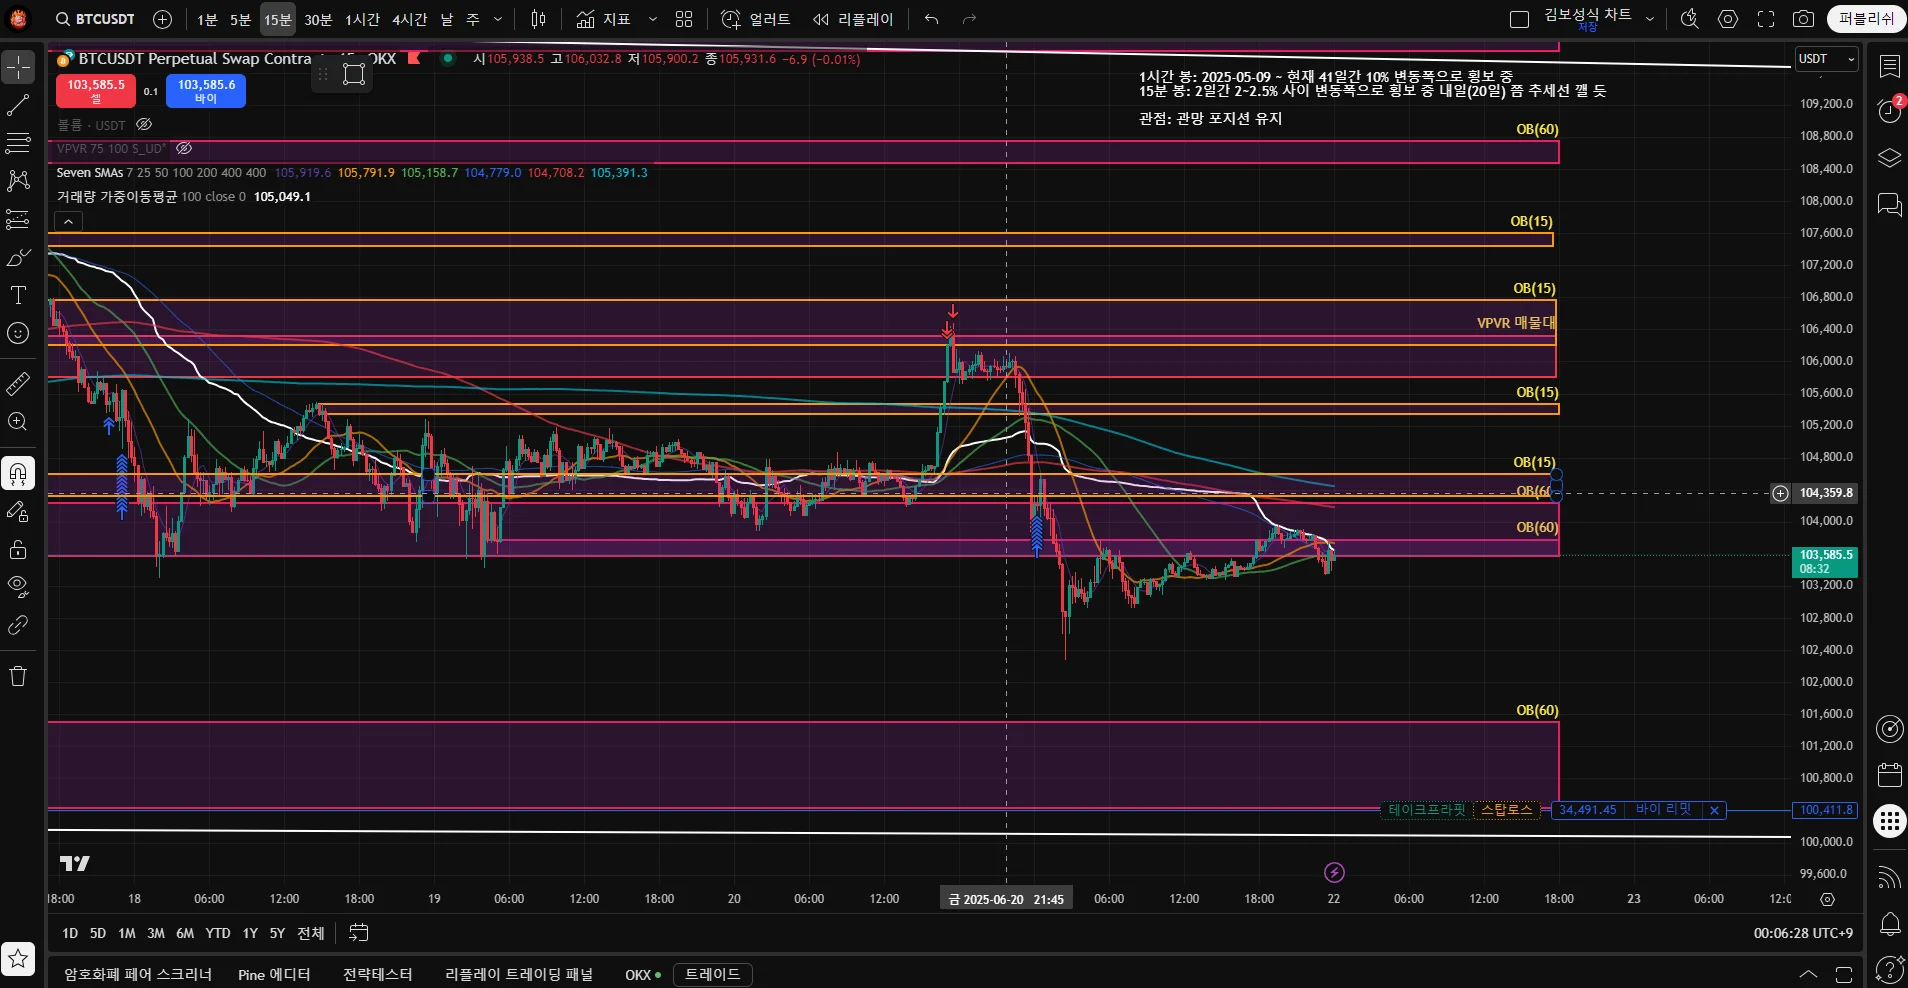Open the quick search icon
This screenshot has height=988, width=1908.
point(1690,19)
